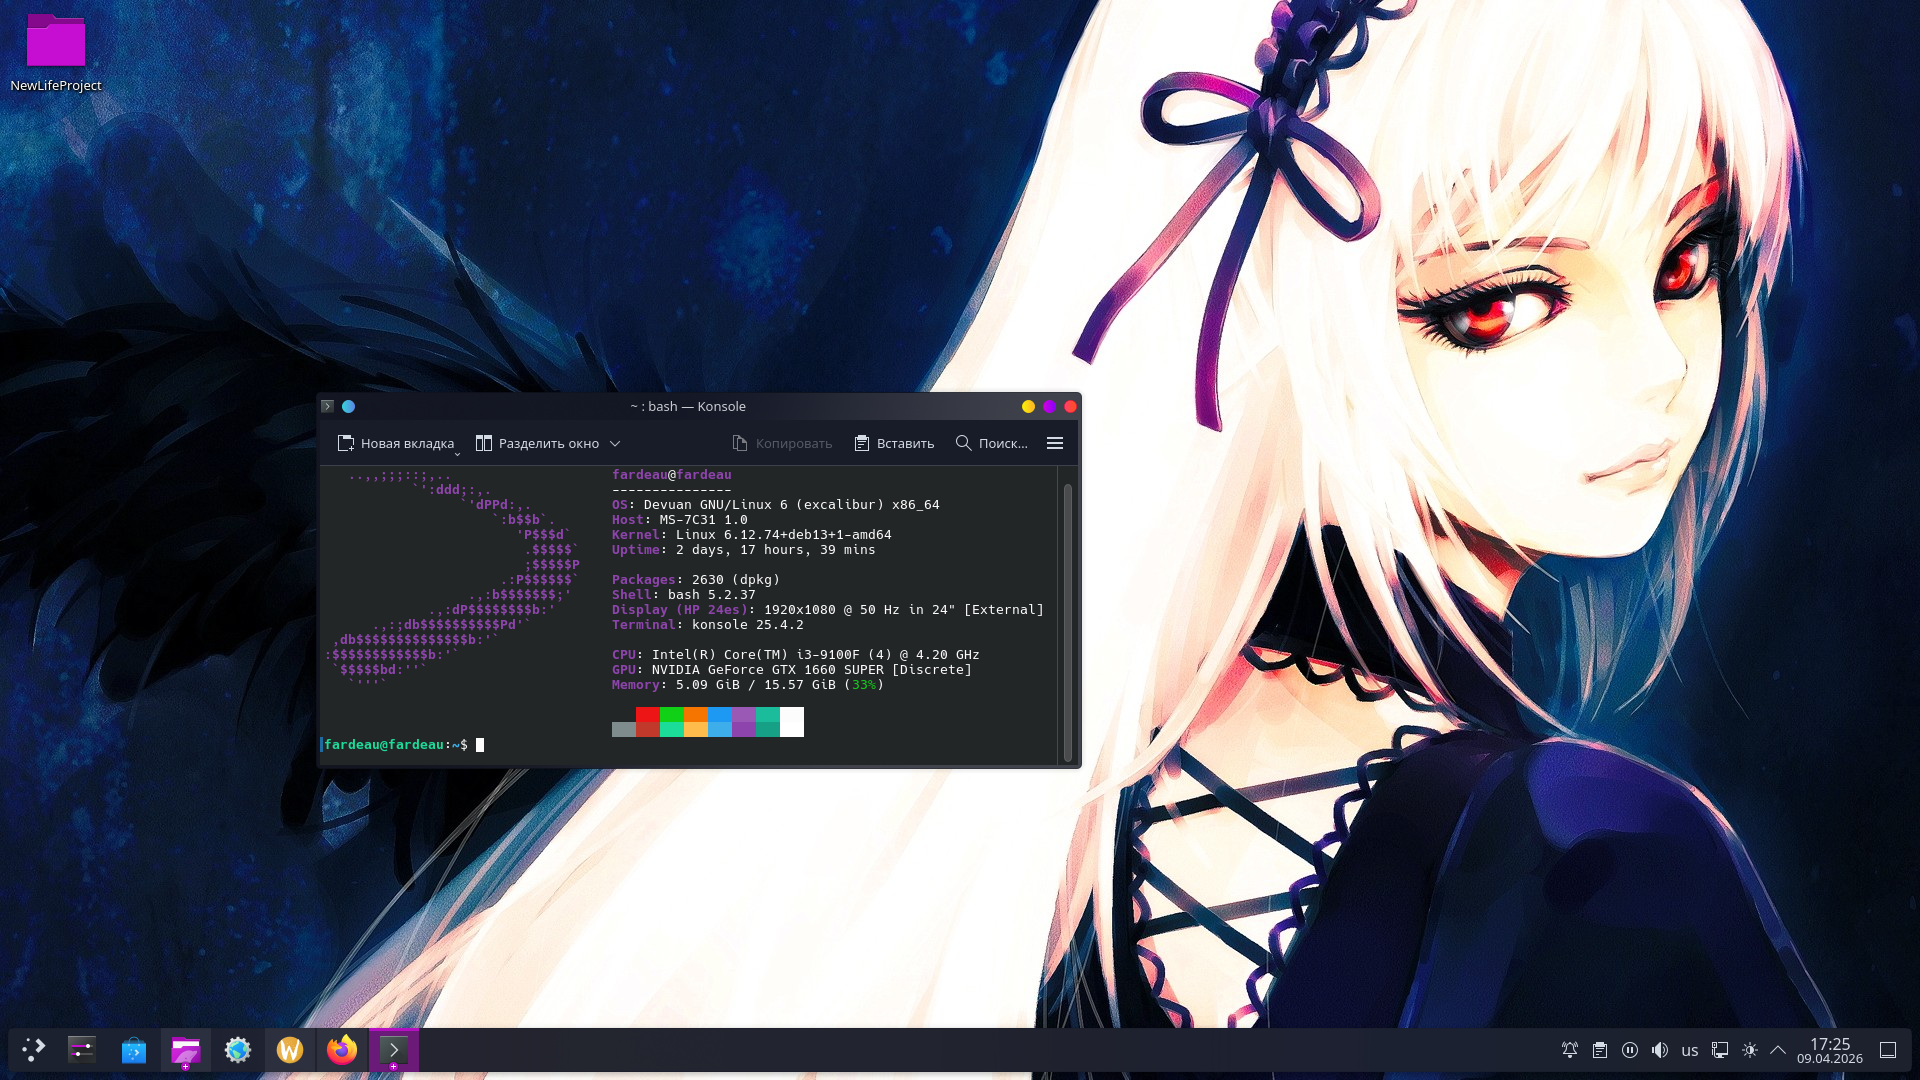Click the New Tab toolbar button
The width and height of the screenshot is (1920, 1080).
(x=396, y=444)
